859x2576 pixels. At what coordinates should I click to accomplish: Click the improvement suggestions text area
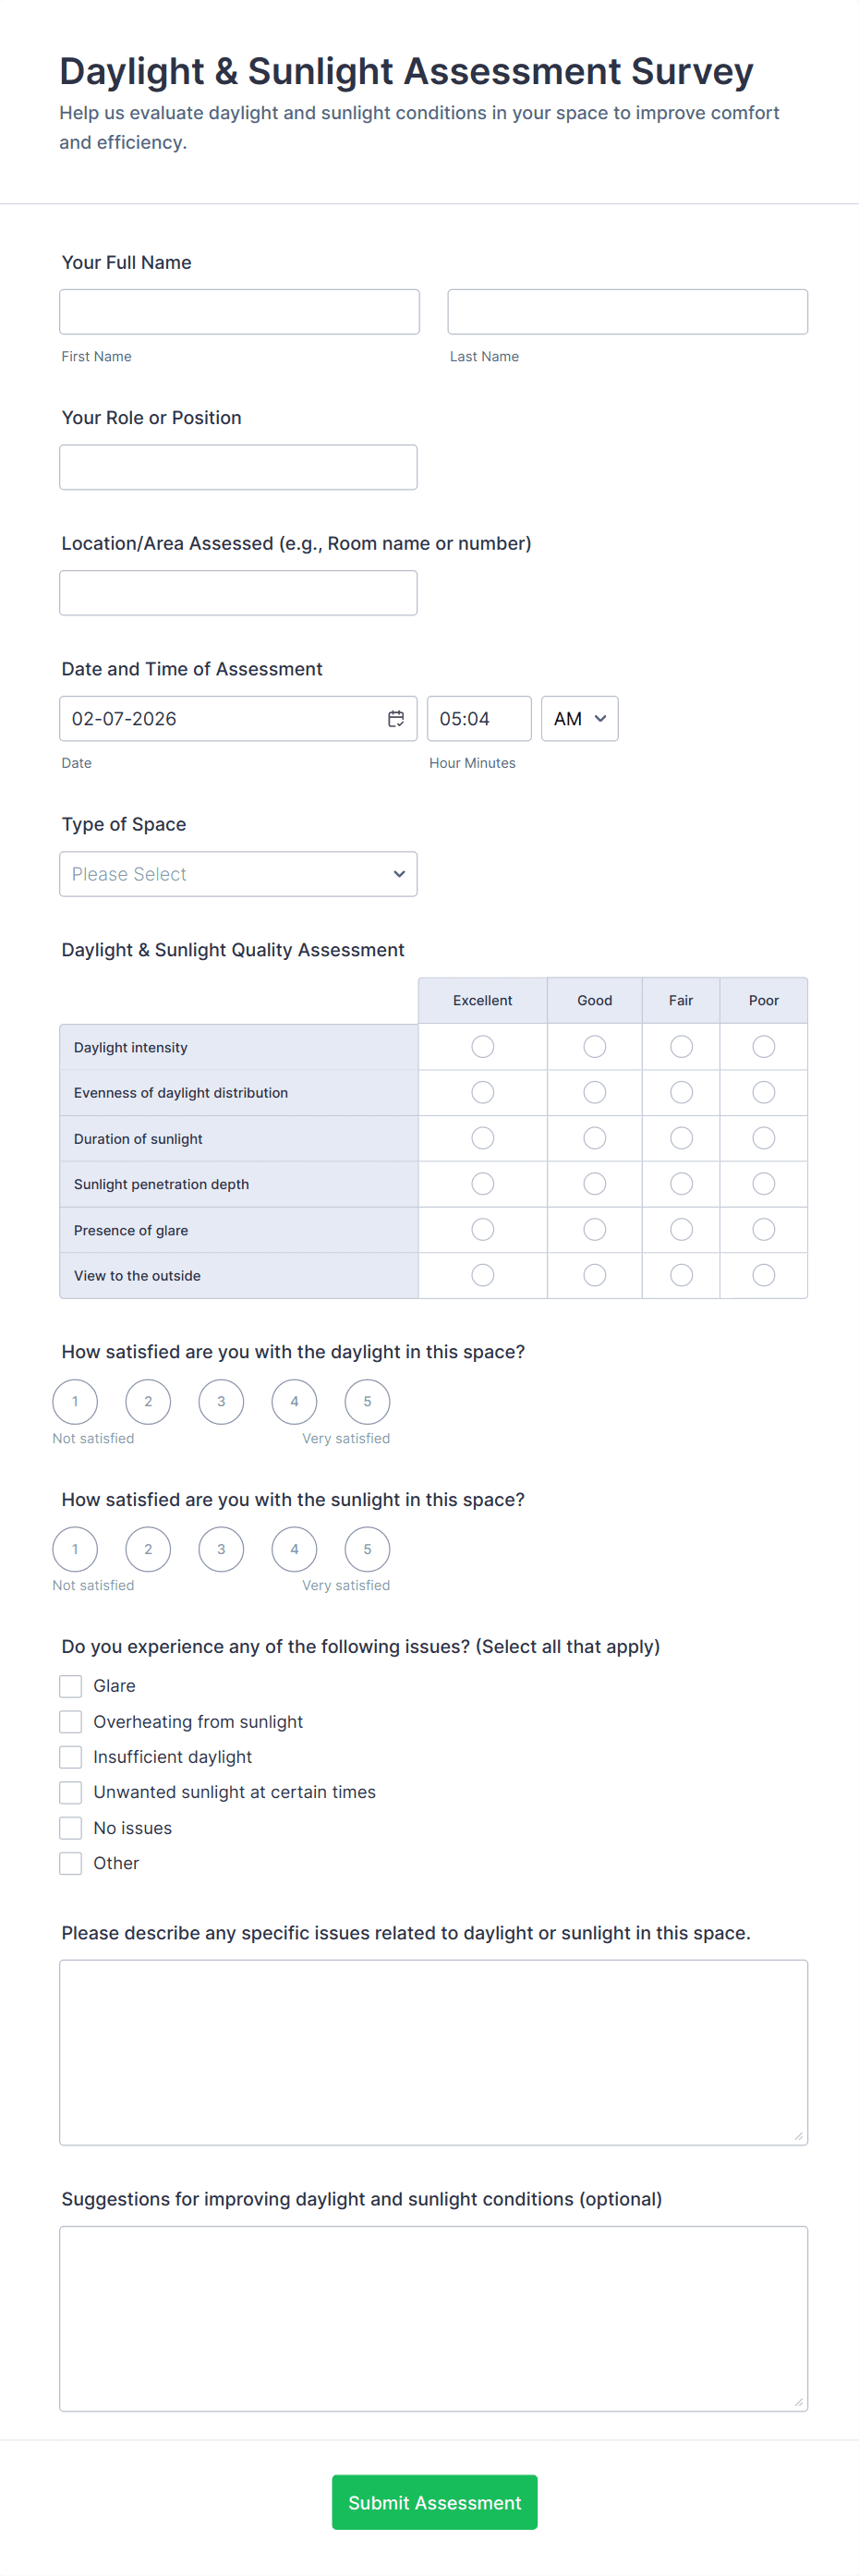point(433,2318)
